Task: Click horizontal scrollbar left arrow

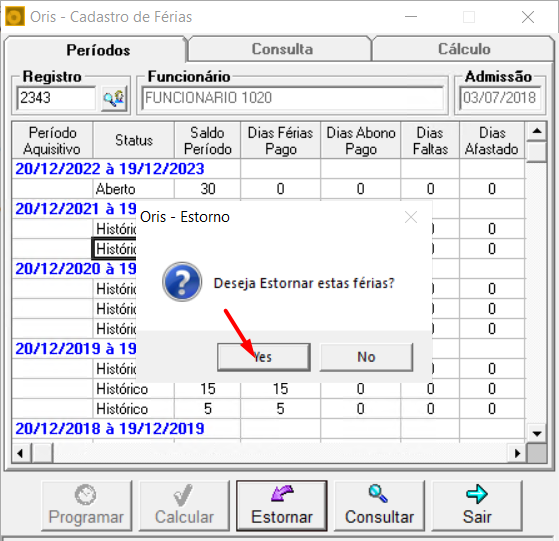Action: tap(21, 453)
